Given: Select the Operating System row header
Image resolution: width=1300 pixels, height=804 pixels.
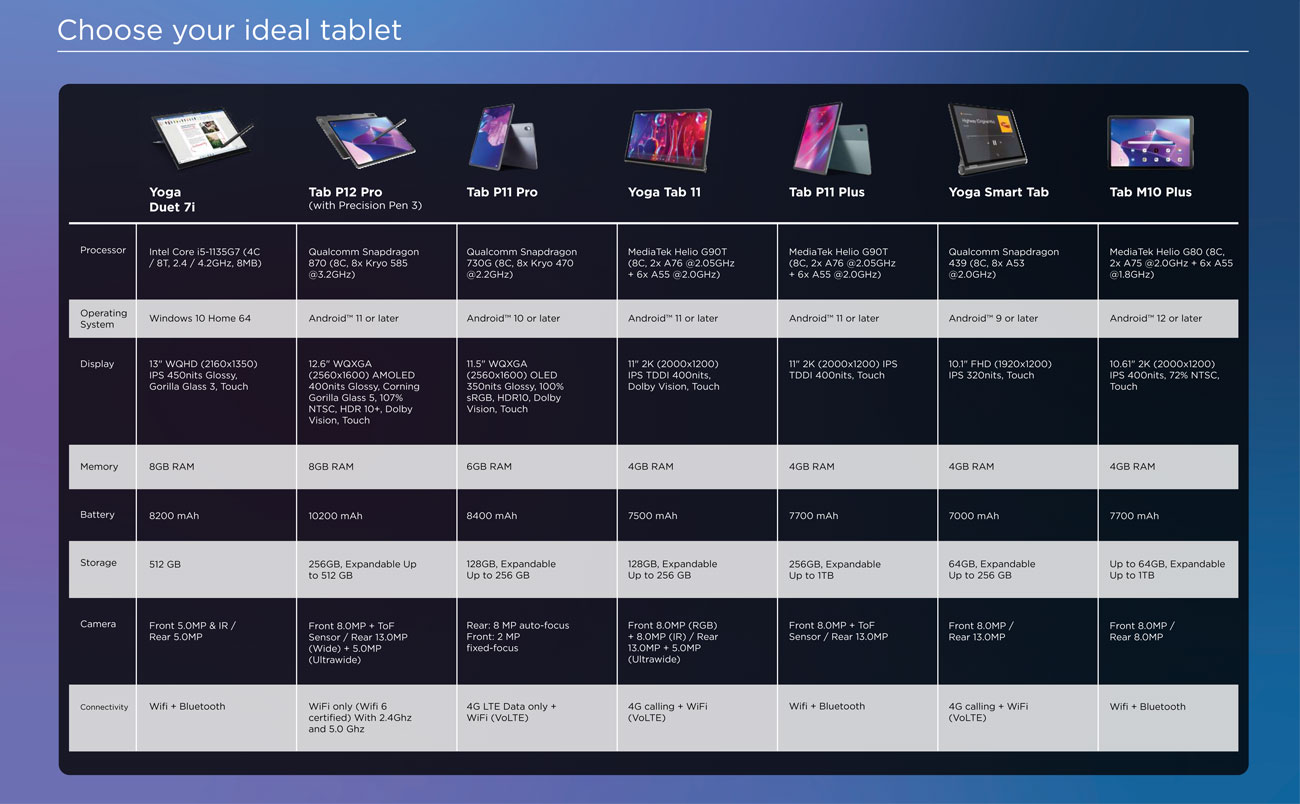Looking at the screenshot, I should 103,318.
